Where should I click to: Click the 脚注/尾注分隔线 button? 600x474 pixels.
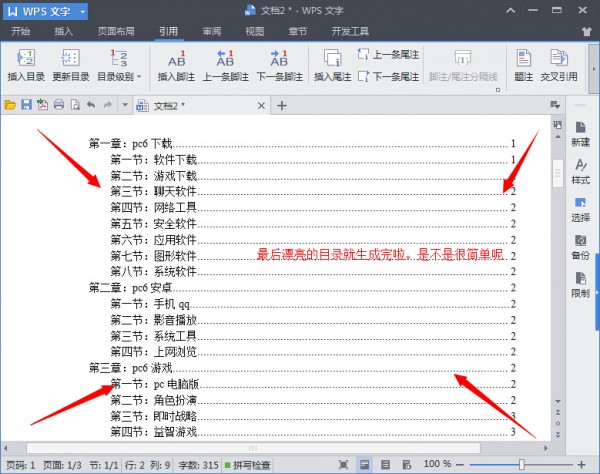pos(463,65)
